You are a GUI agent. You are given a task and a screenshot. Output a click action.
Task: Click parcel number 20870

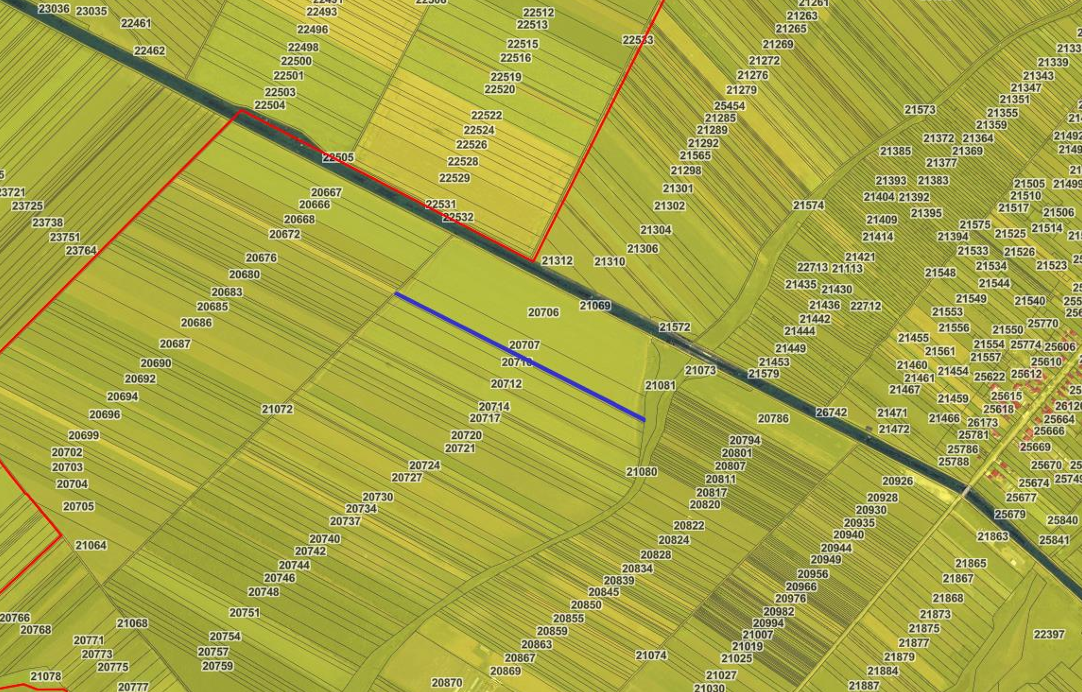pyautogui.click(x=446, y=682)
